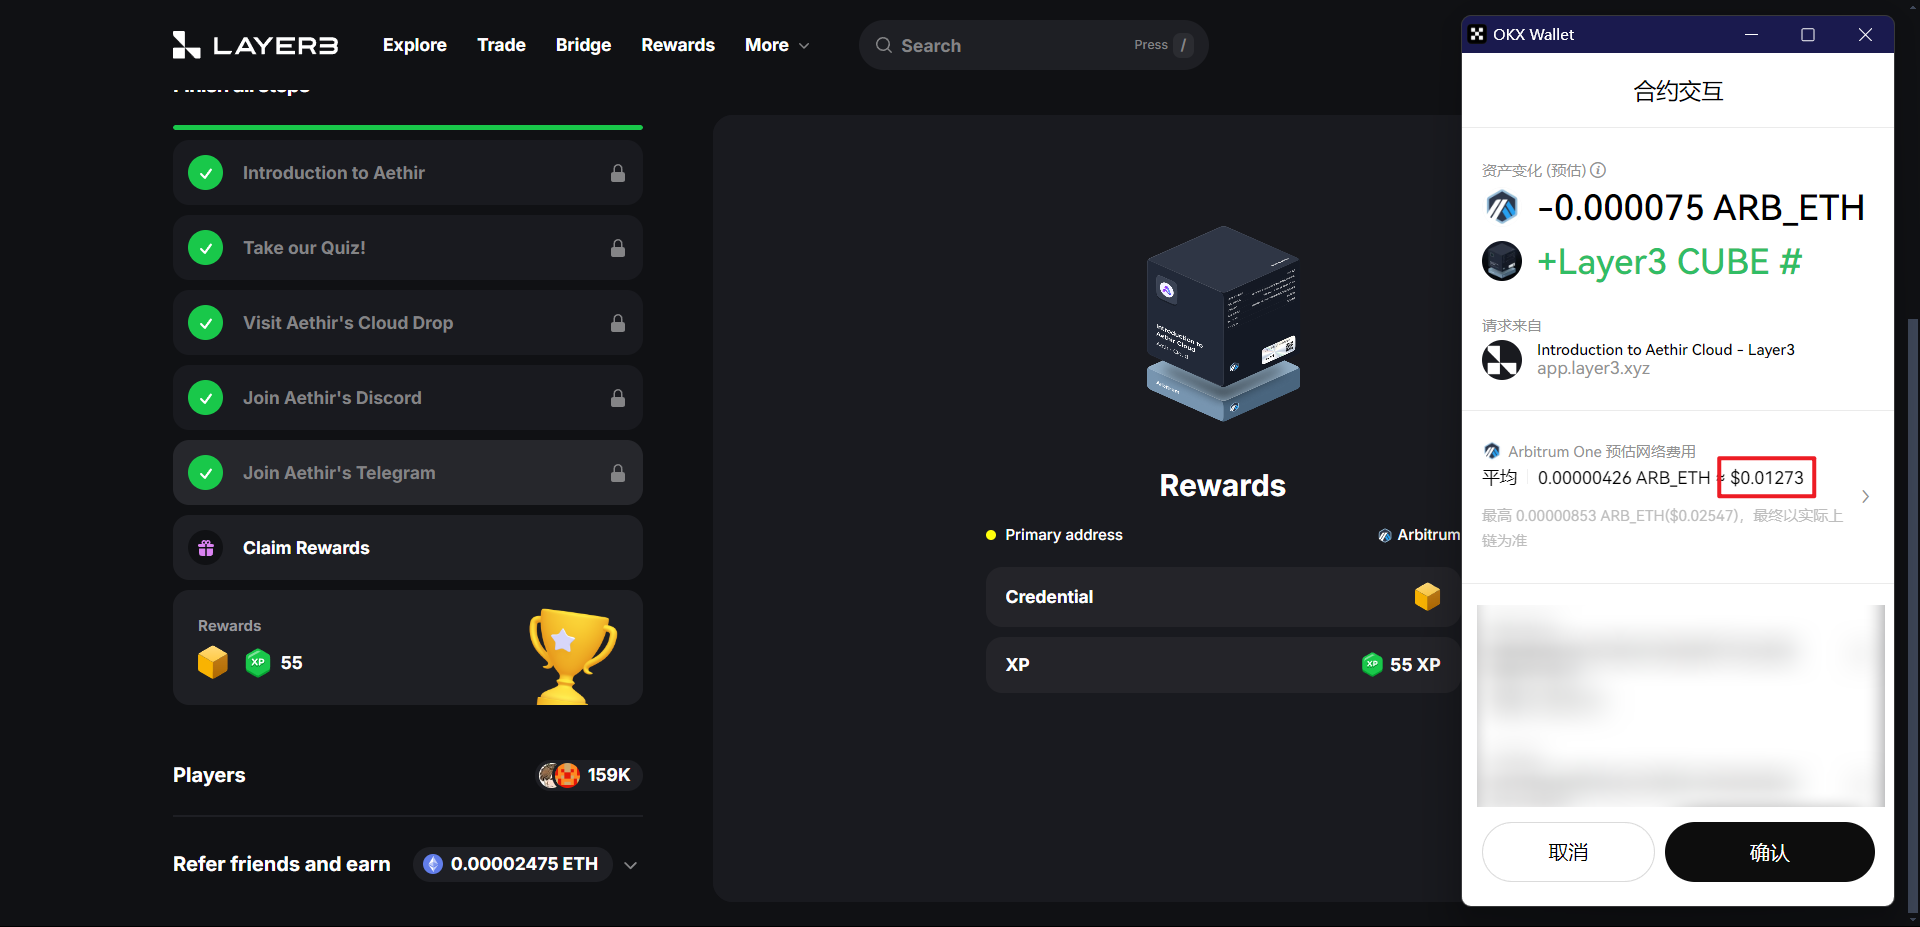Click the purple gift icon on Claim Rewards
This screenshot has width=1920, height=927.
[206, 548]
